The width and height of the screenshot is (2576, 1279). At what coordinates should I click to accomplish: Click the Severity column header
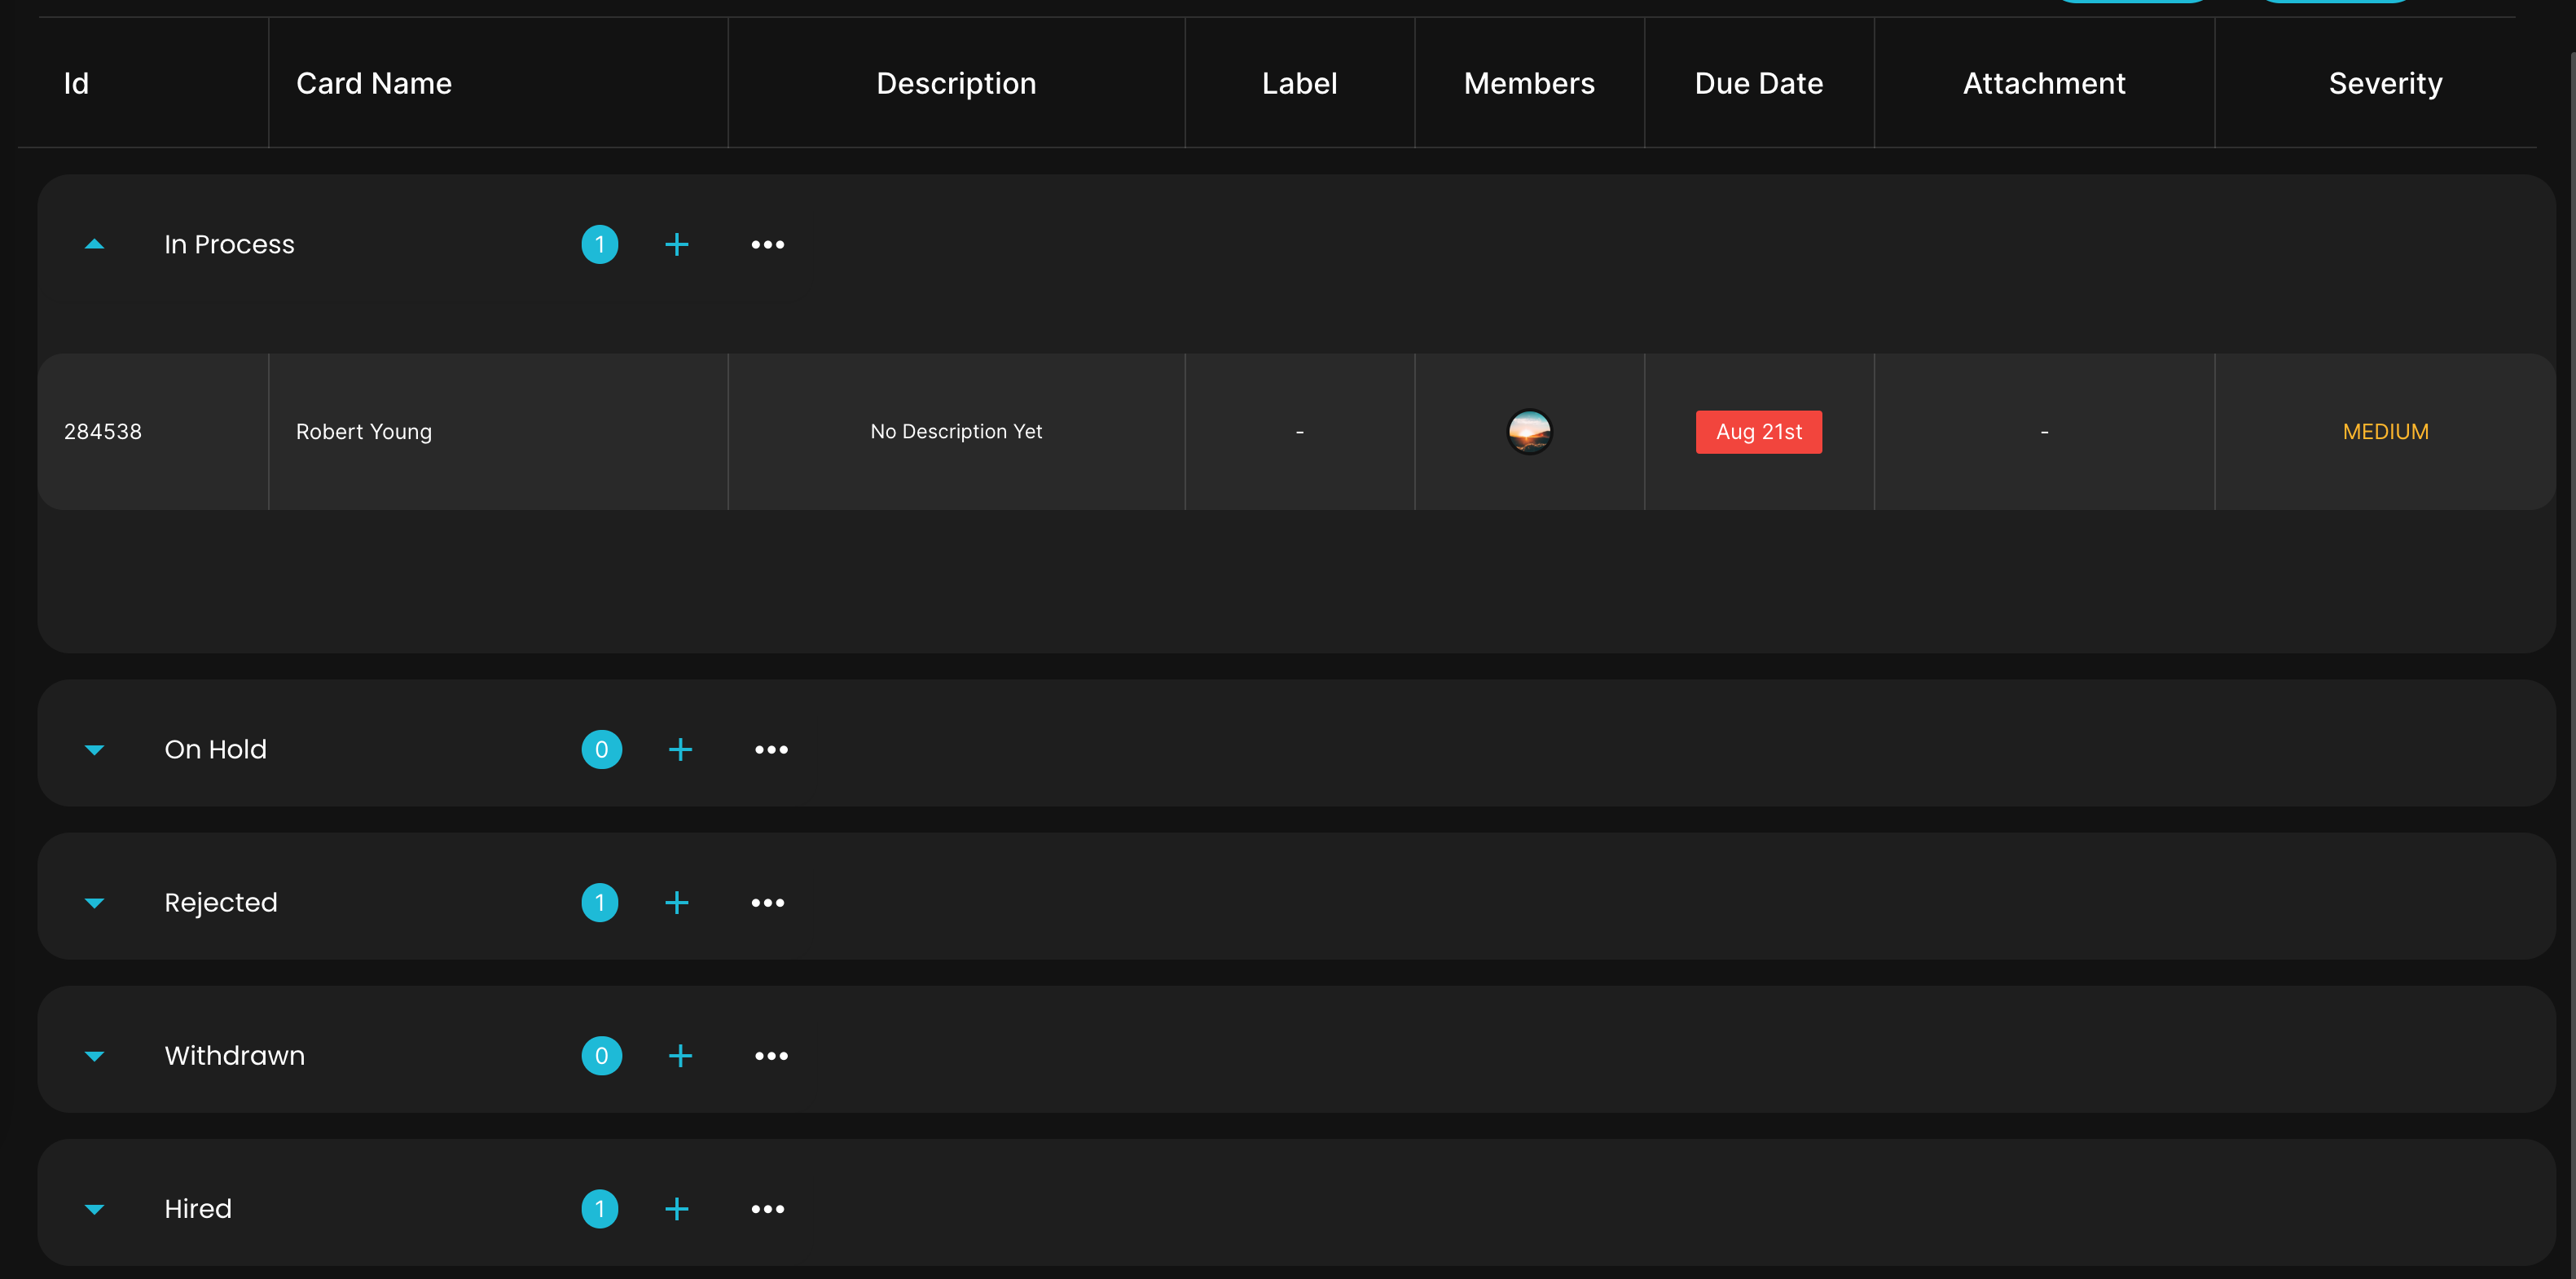point(2385,83)
